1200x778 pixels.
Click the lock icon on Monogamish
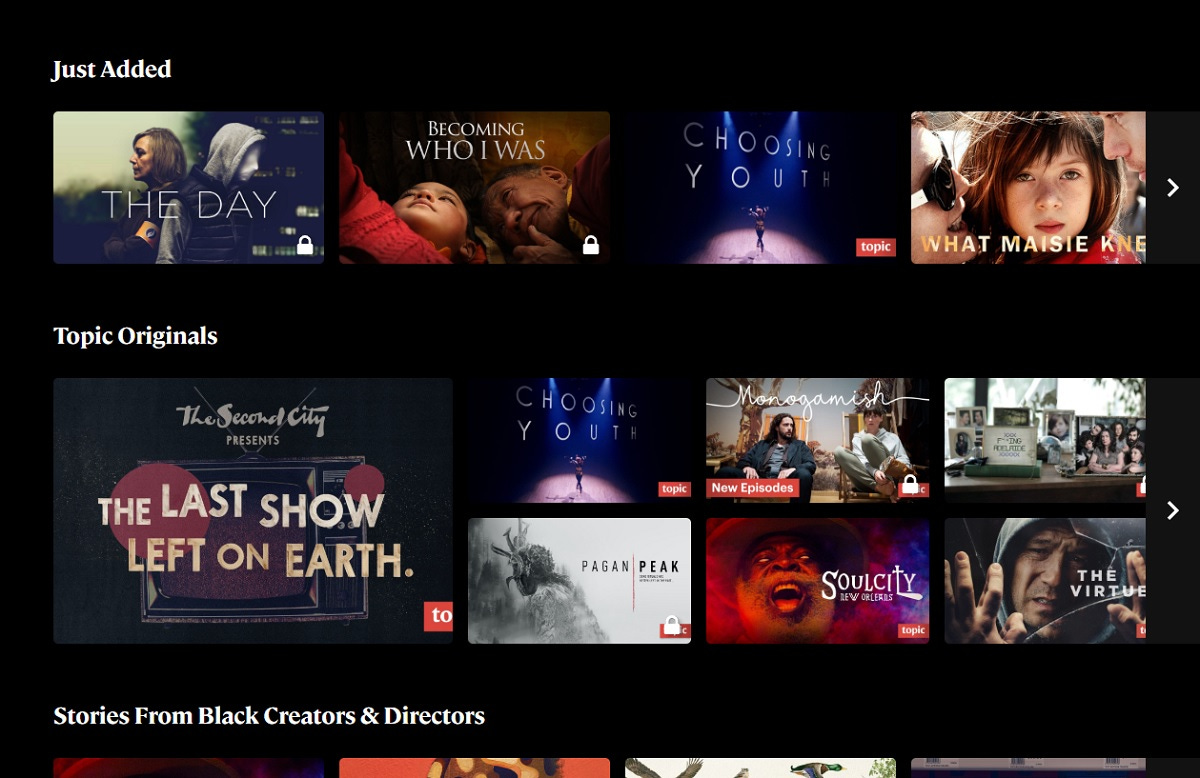910,485
